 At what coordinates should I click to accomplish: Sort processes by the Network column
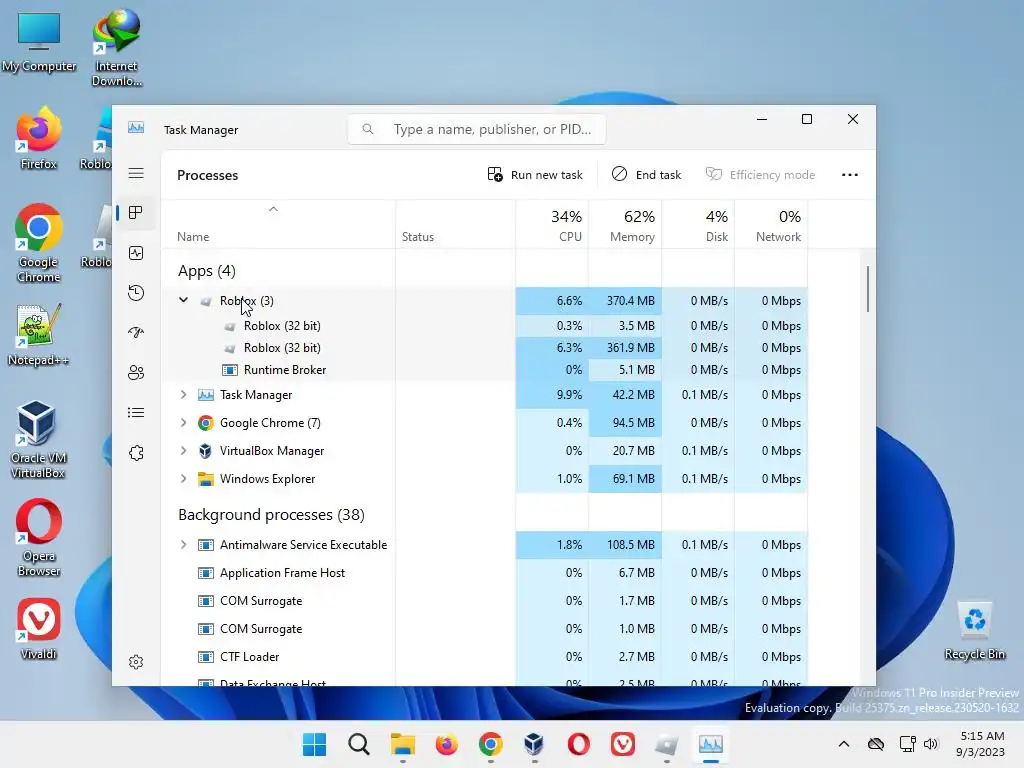pos(771,225)
